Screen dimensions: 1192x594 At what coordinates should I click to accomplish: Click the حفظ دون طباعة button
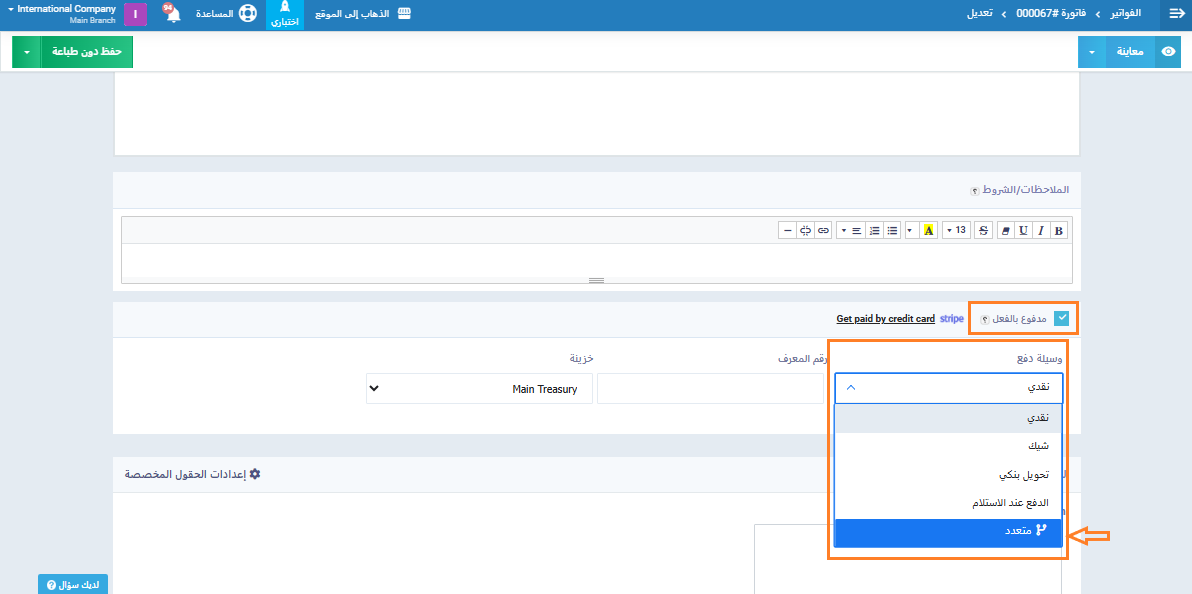point(87,52)
